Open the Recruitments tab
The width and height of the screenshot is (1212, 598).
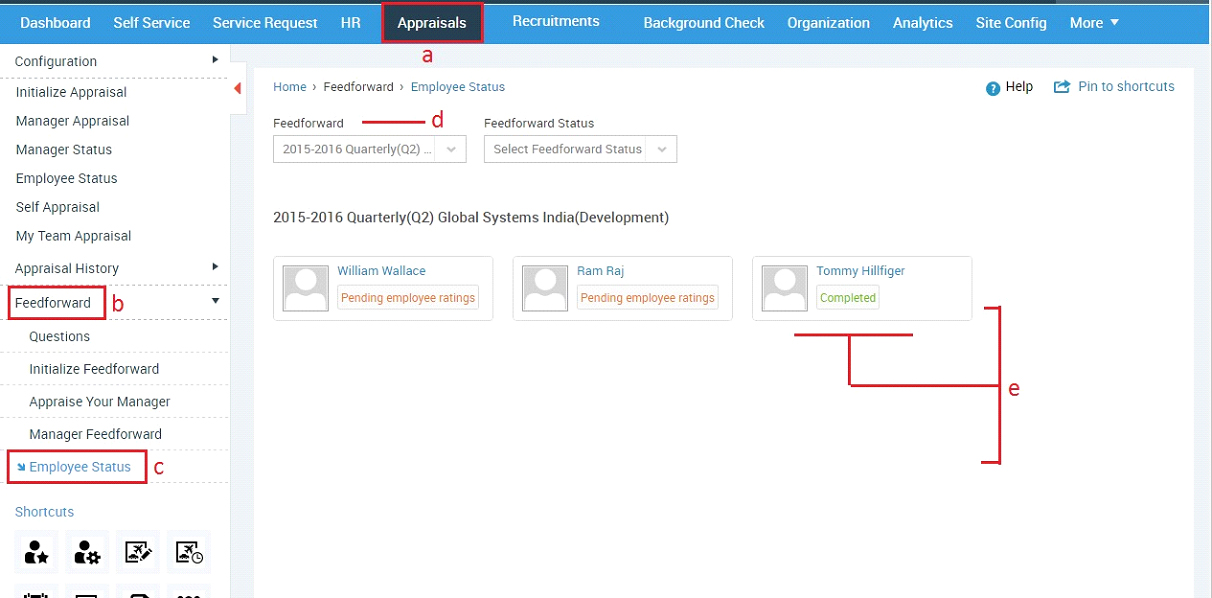click(x=556, y=20)
